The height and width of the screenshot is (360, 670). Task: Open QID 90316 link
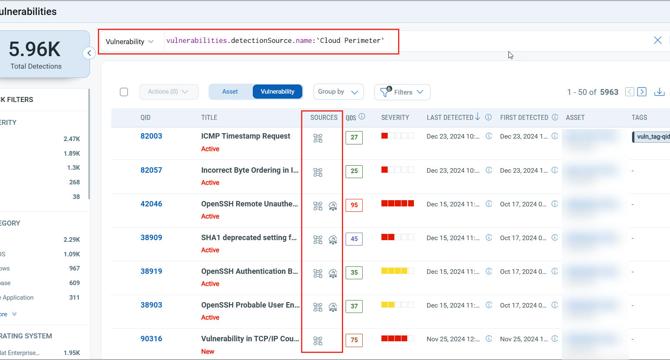(x=151, y=339)
